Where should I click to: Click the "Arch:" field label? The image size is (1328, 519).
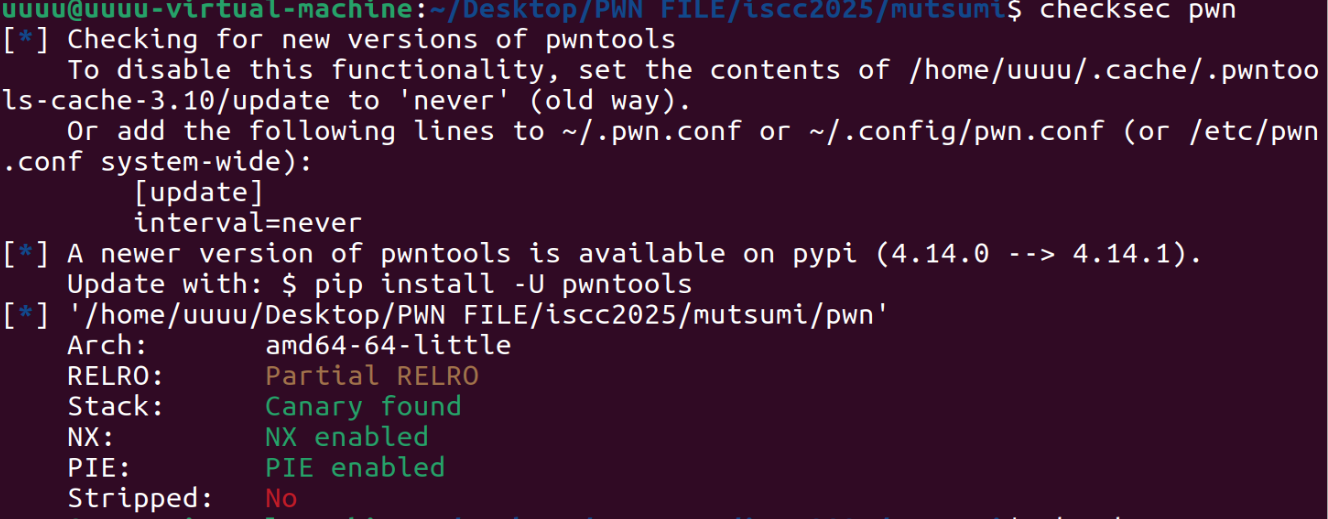tap(107, 345)
